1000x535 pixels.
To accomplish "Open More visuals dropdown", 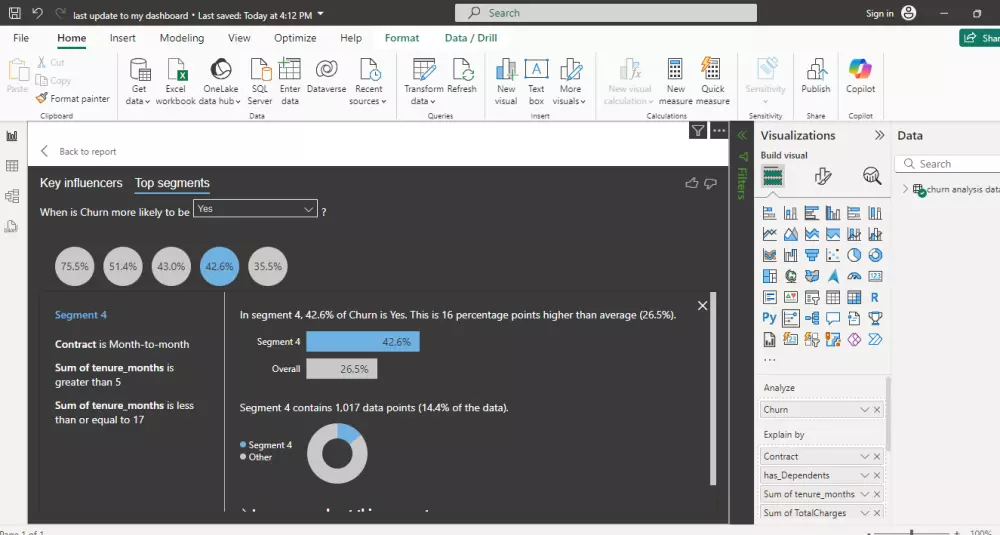I will [570, 82].
